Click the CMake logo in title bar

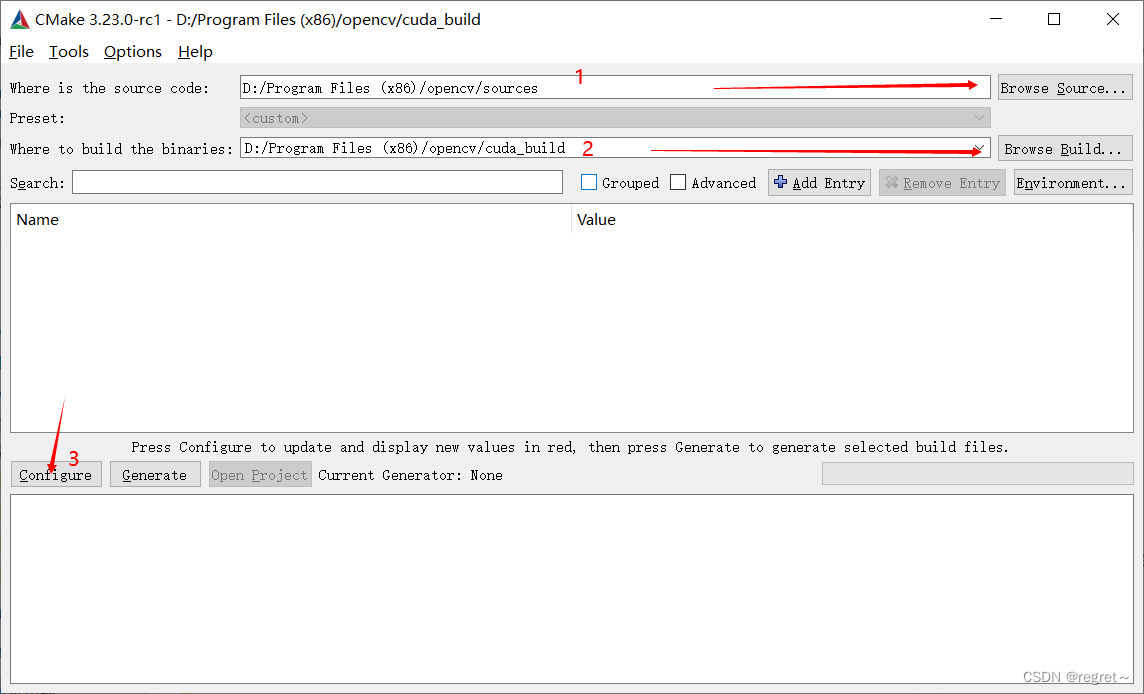20,20
